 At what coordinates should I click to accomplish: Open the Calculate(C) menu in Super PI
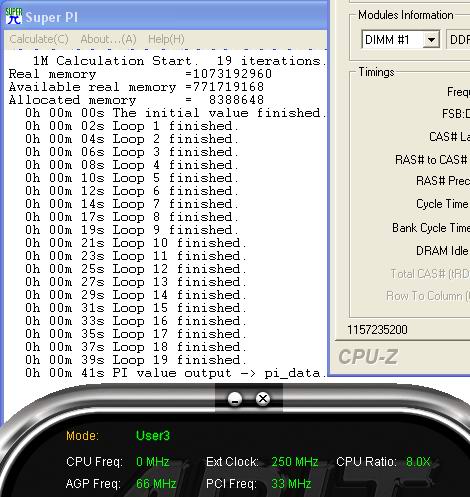(39, 39)
